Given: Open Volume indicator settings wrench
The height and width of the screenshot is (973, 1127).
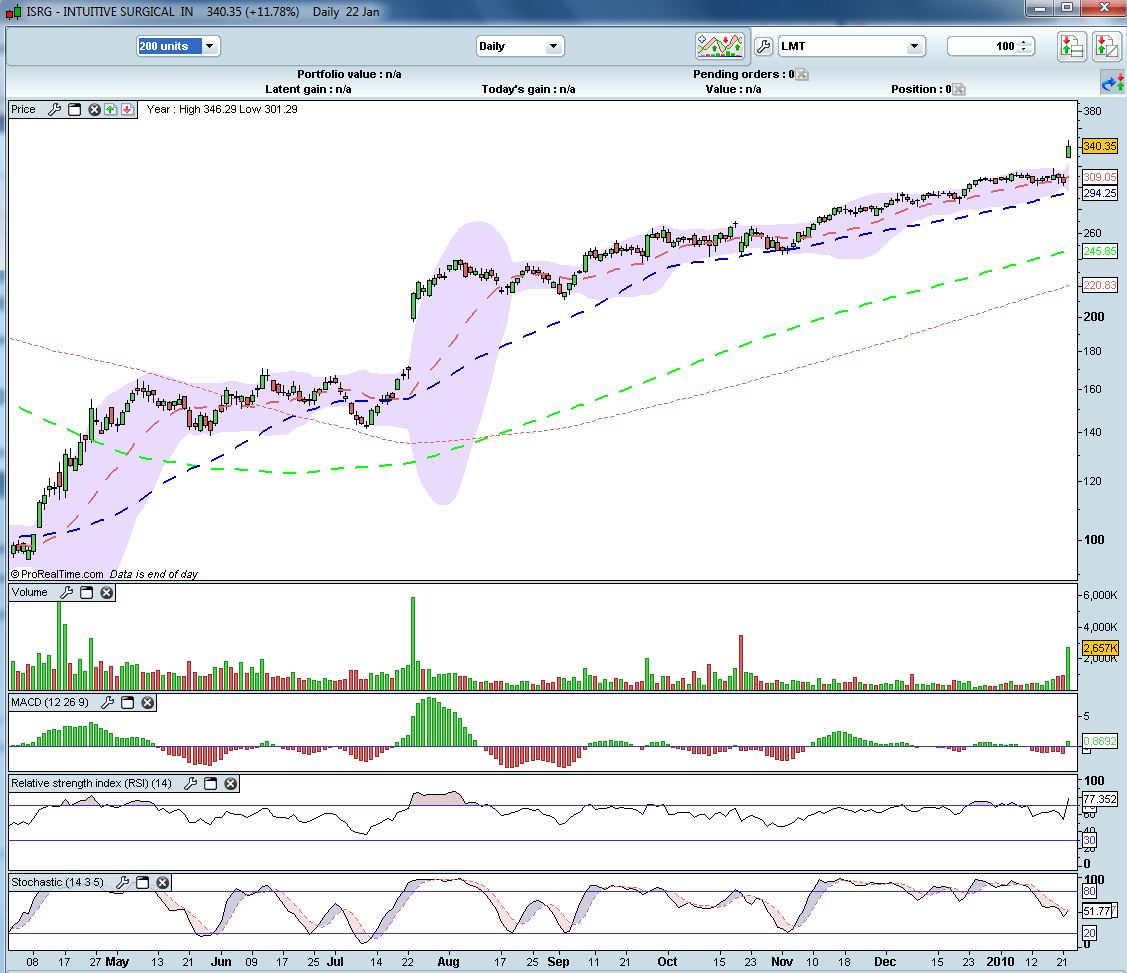Looking at the screenshot, I should coord(67,592).
